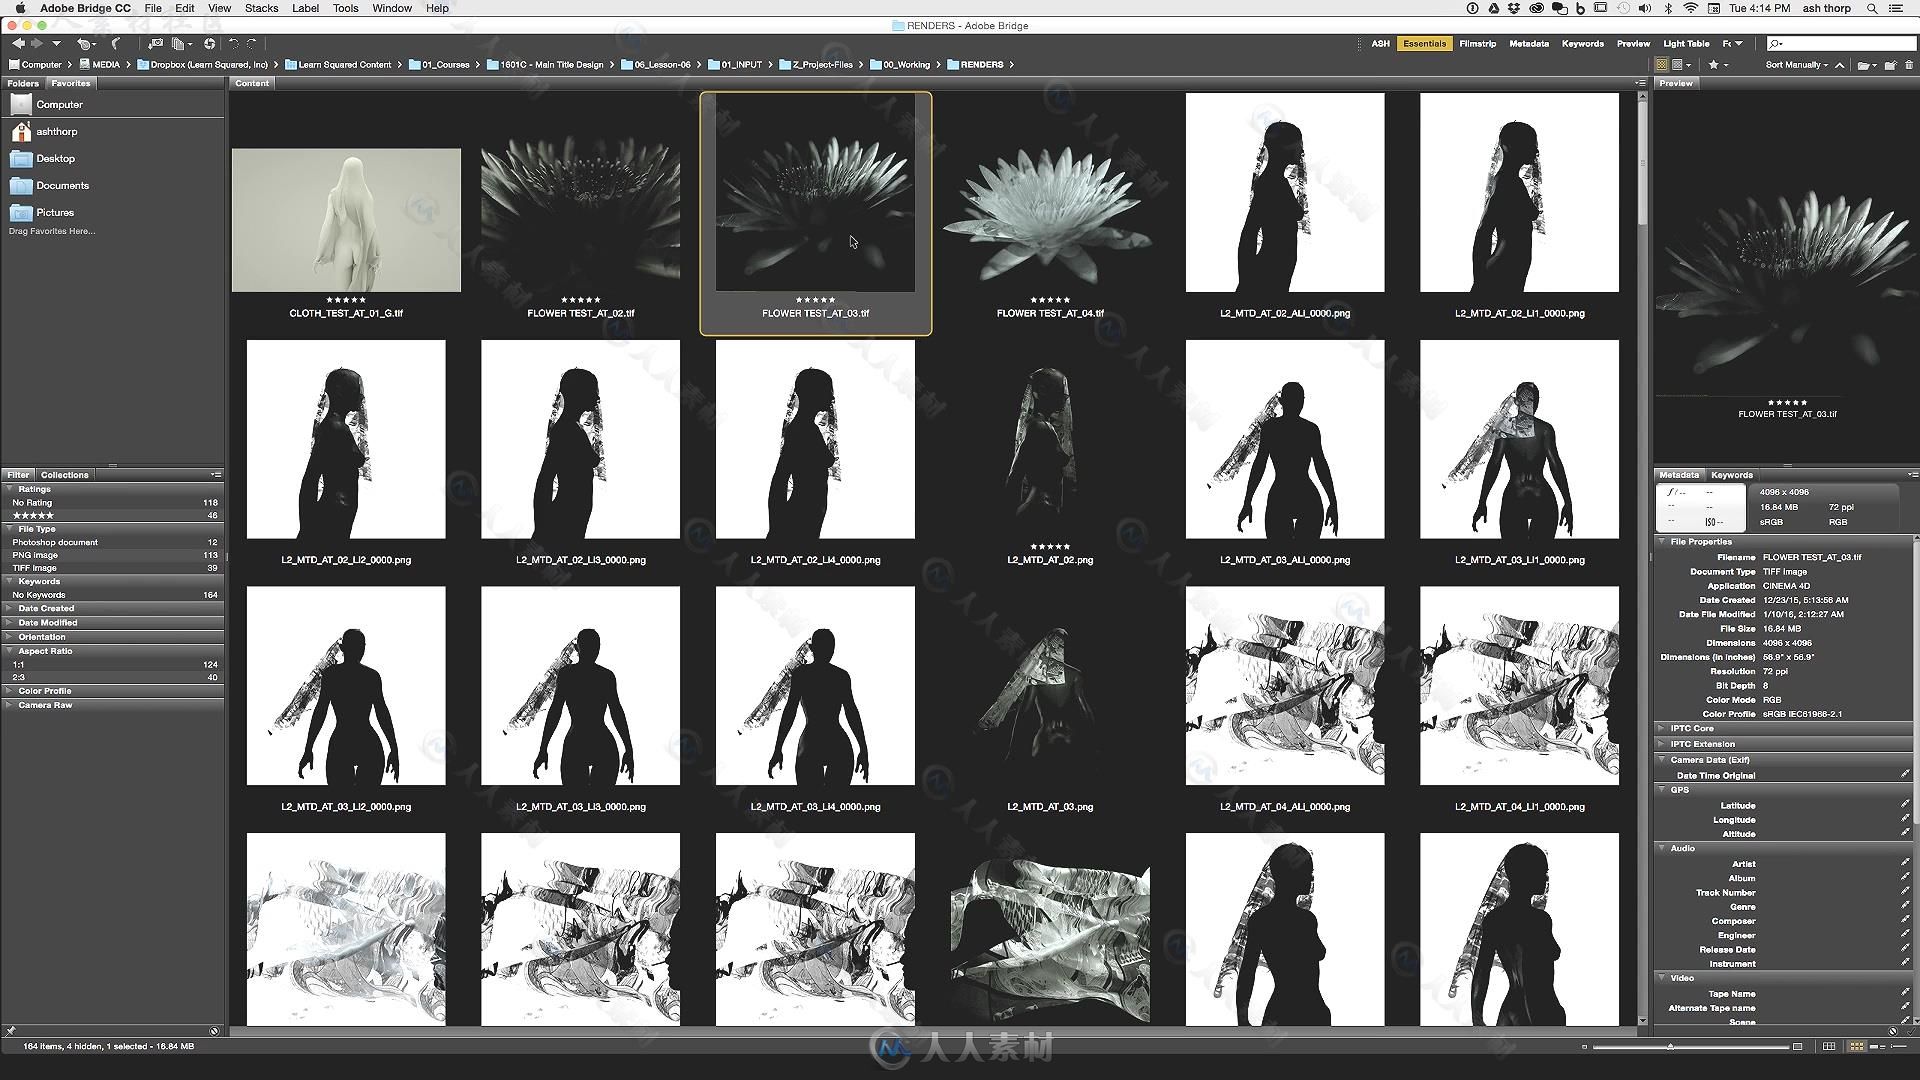The height and width of the screenshot is (1080, 1920).
Task: Go forward with the right arrow icon
Action: pyautogui.click(x=37, y=43)
